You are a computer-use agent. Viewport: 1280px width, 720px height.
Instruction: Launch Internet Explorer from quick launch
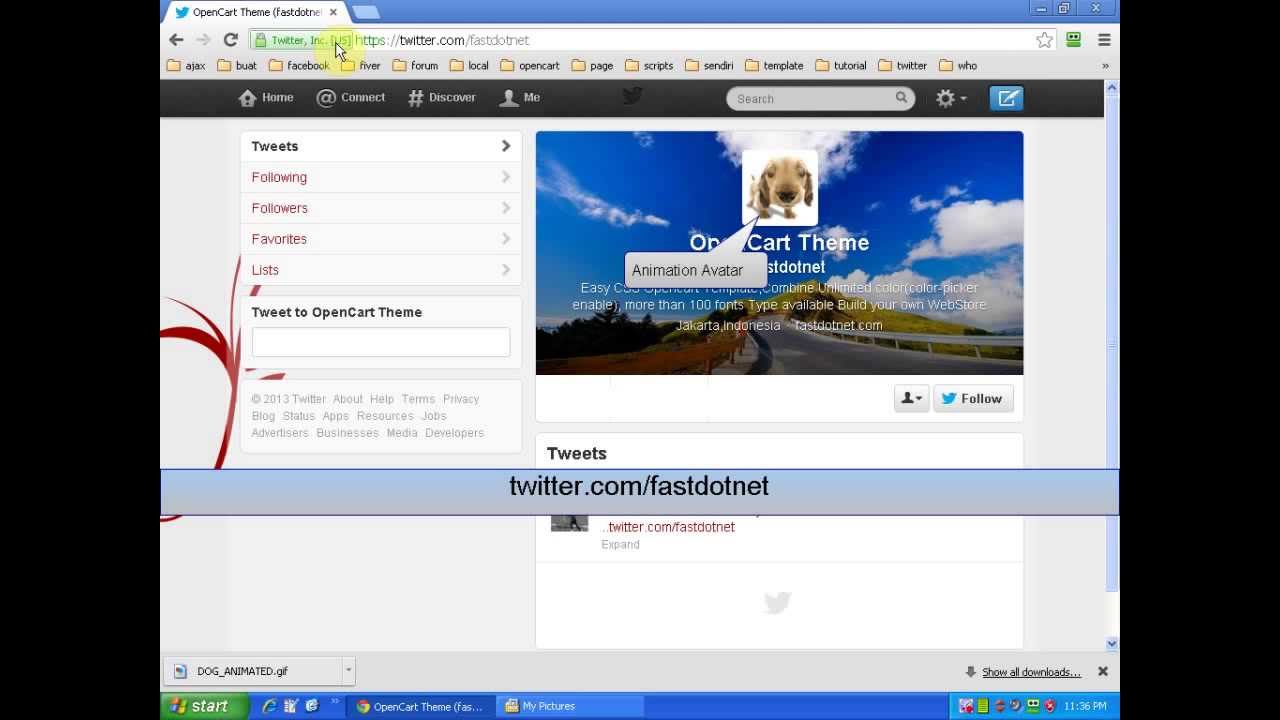269,706
